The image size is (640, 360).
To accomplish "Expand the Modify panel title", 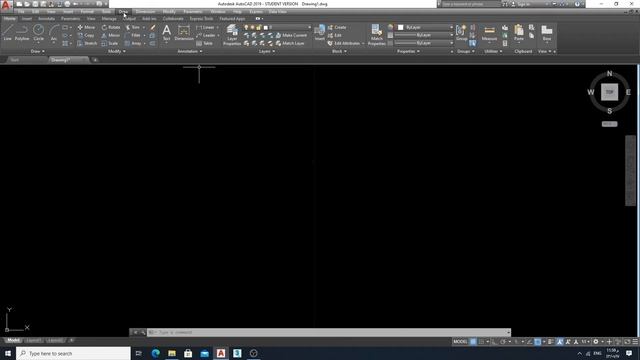I will 117,51.
